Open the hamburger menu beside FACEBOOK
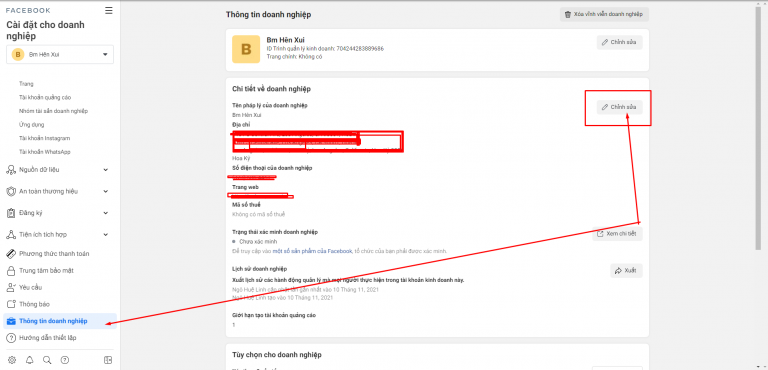 (x=109, y=10)
